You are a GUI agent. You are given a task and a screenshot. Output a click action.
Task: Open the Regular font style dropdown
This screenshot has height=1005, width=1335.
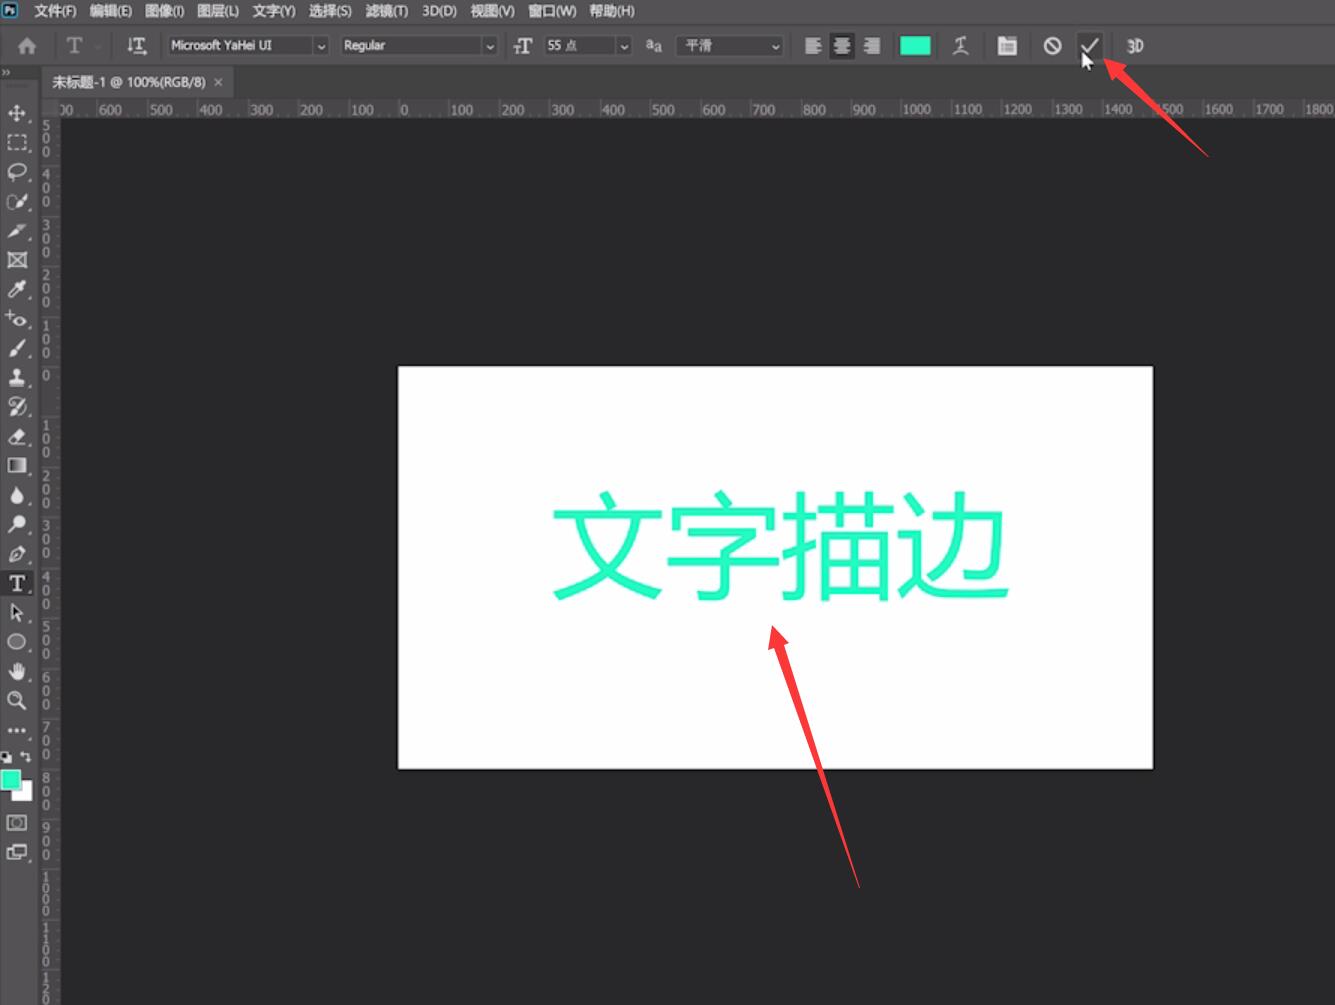pyautogui.click(x=489, y=46)
